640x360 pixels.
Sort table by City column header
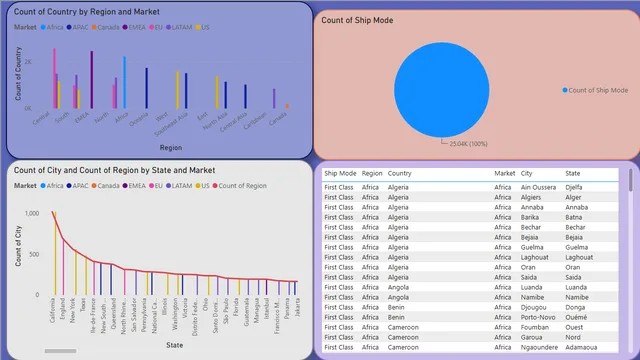click(x=526, y=173)
